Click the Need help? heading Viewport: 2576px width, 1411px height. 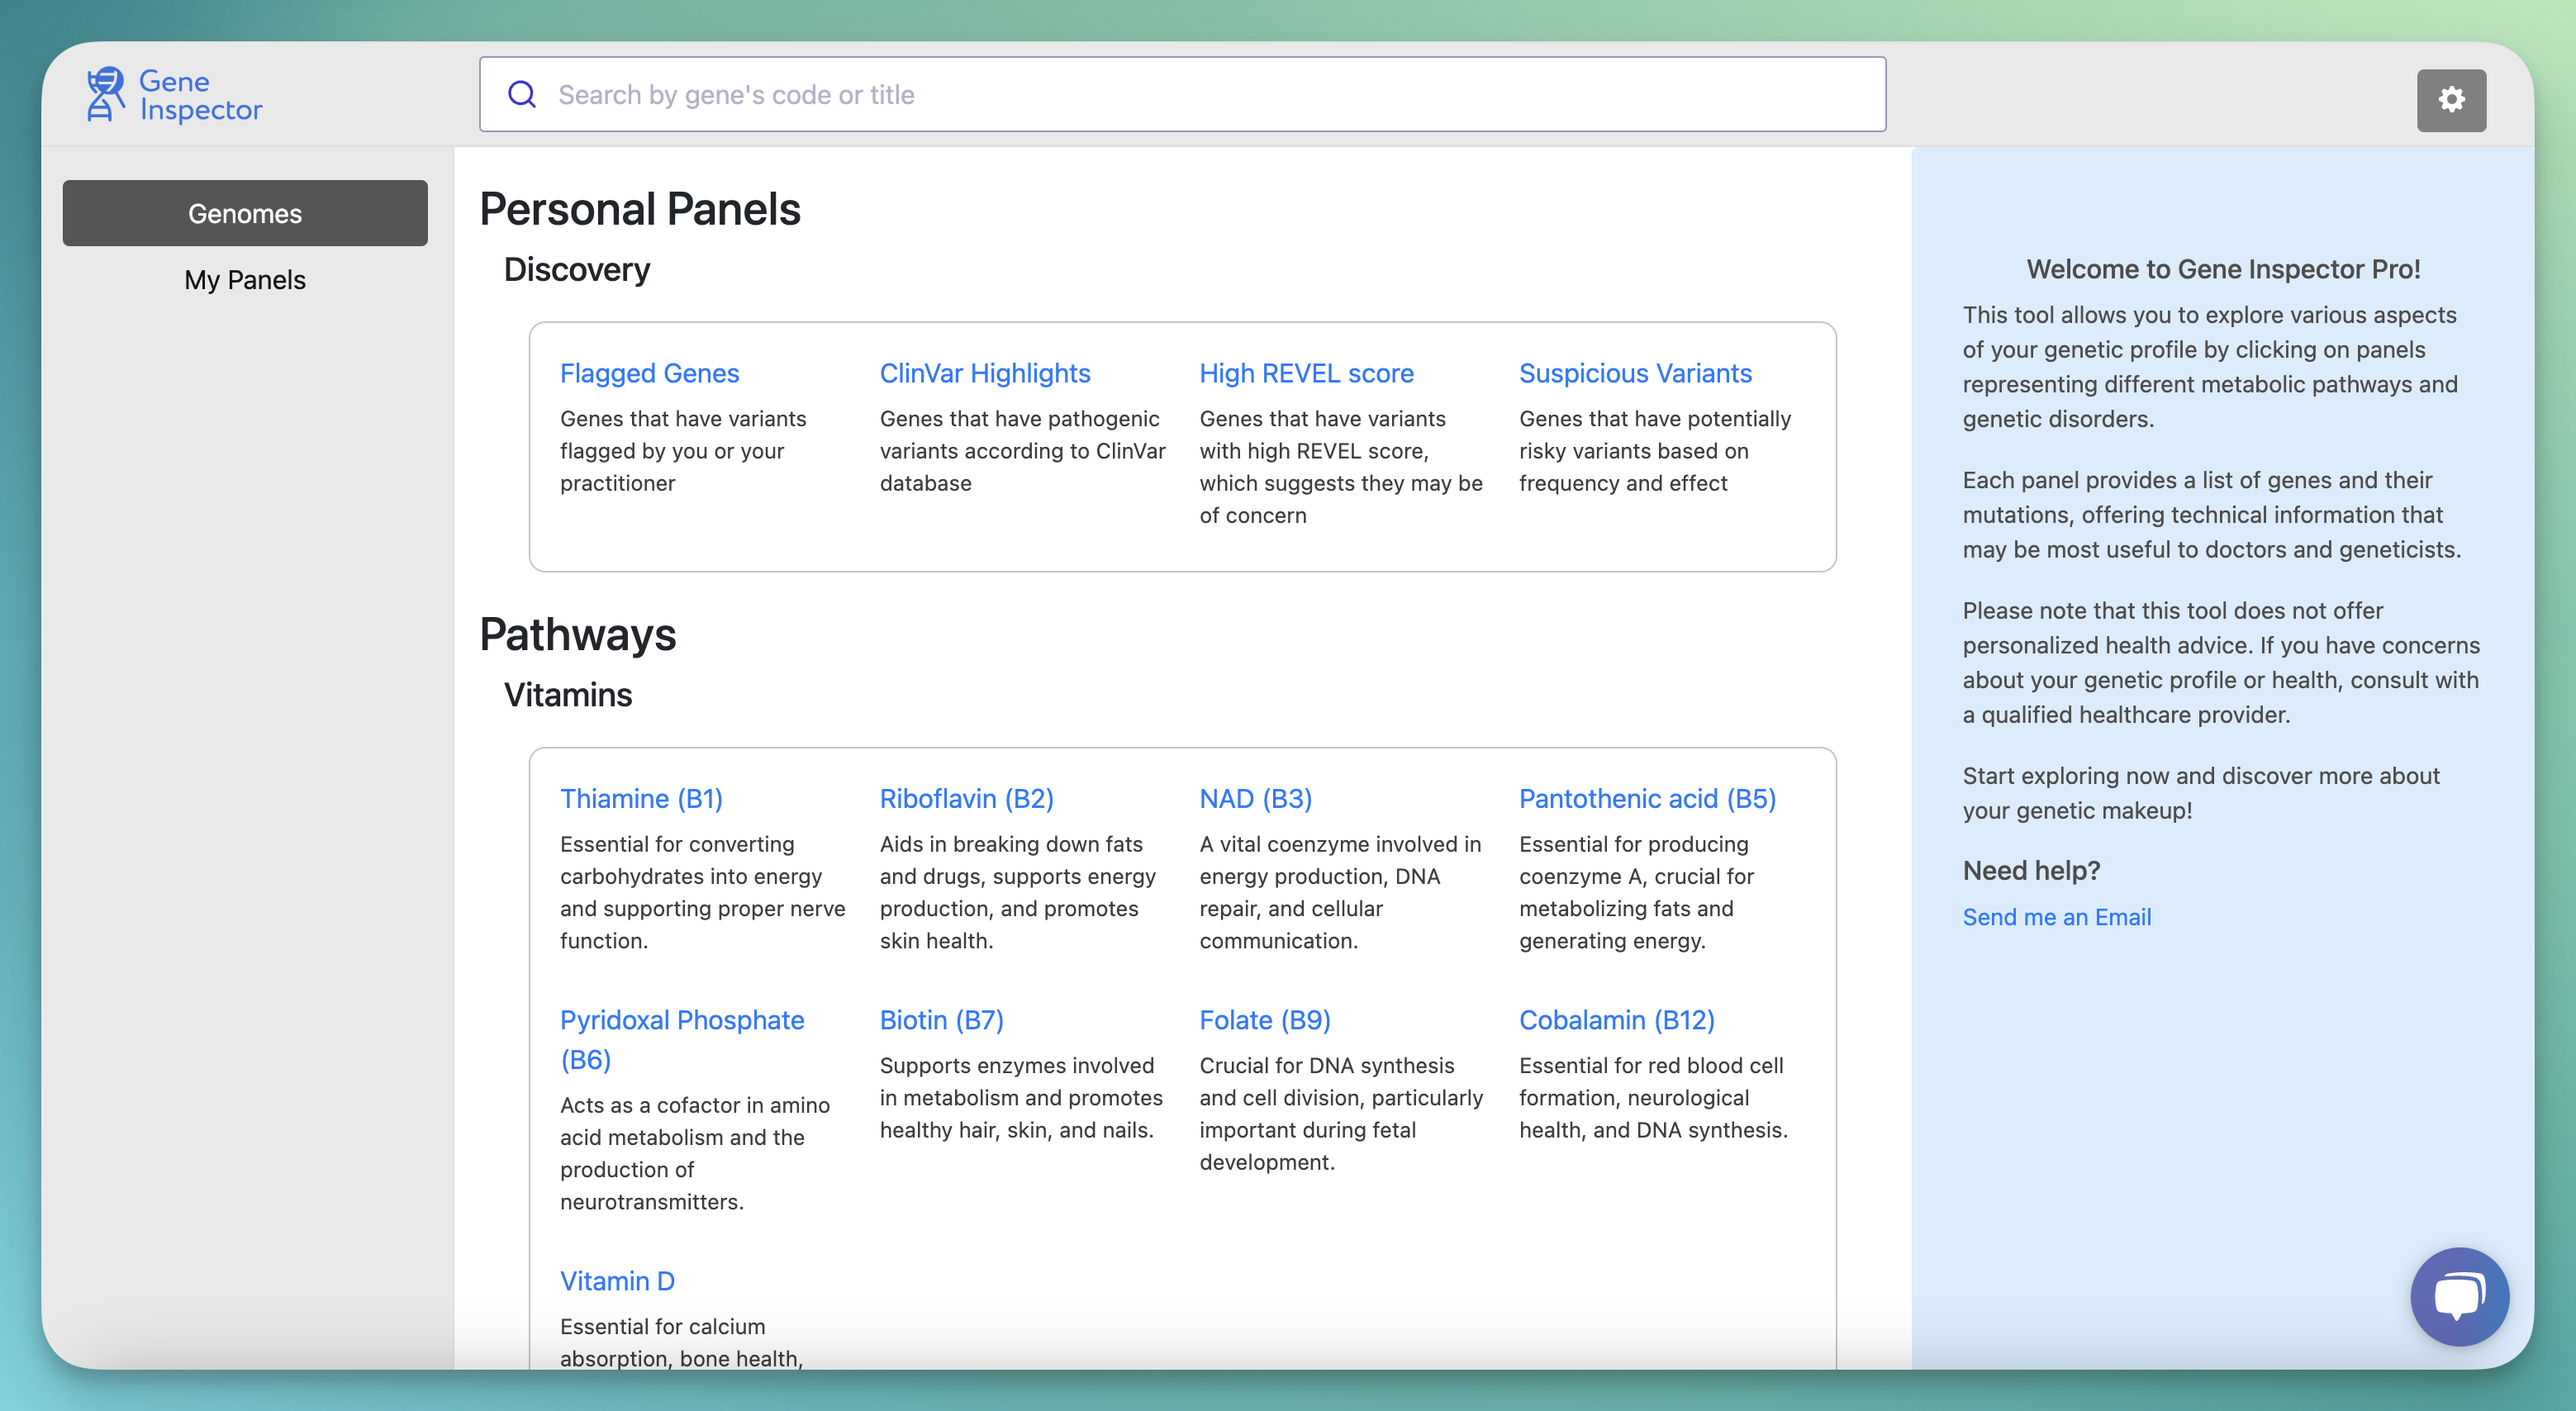click(2031, 870)
